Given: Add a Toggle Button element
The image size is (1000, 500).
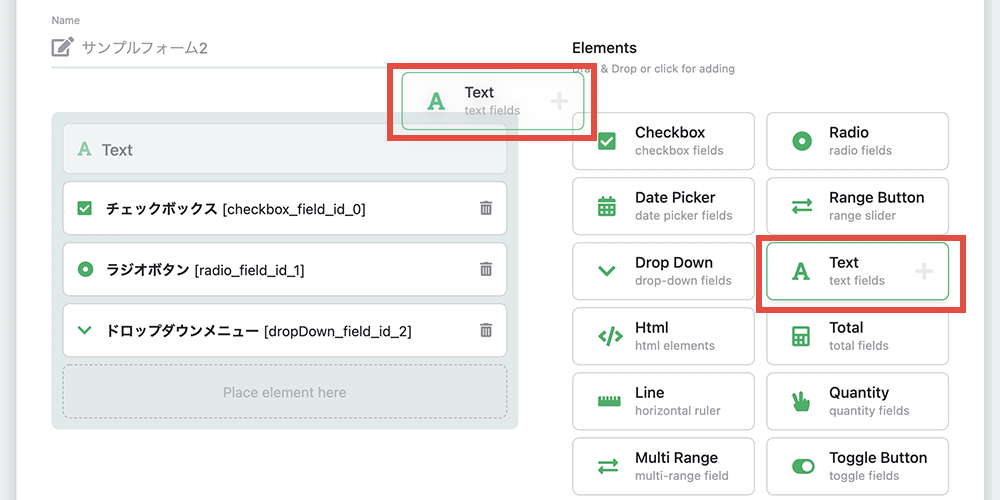Looking at the screenshot, I should [x=857, y=466].
